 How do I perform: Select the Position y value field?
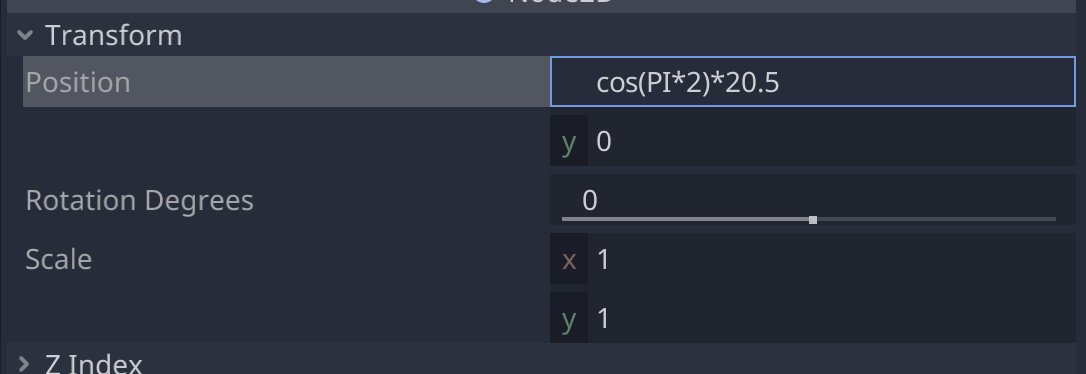click(x=832, y=141)
